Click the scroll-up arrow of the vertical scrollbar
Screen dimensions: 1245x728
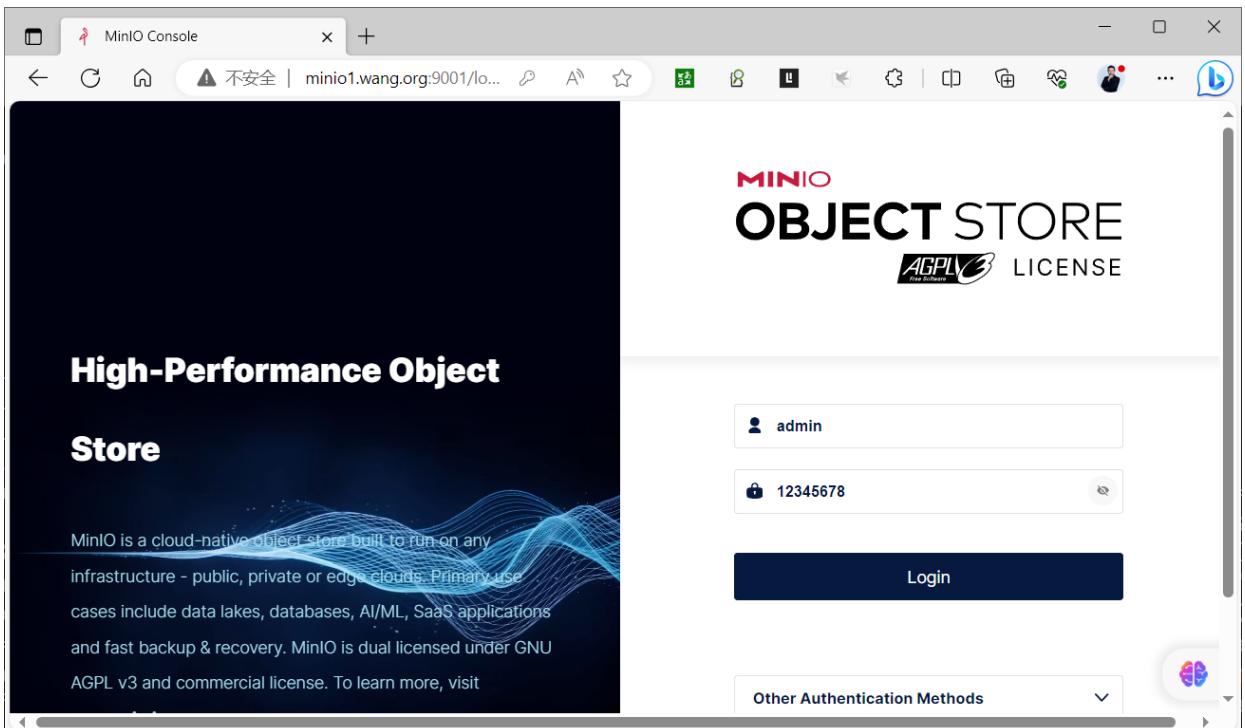1229,113
